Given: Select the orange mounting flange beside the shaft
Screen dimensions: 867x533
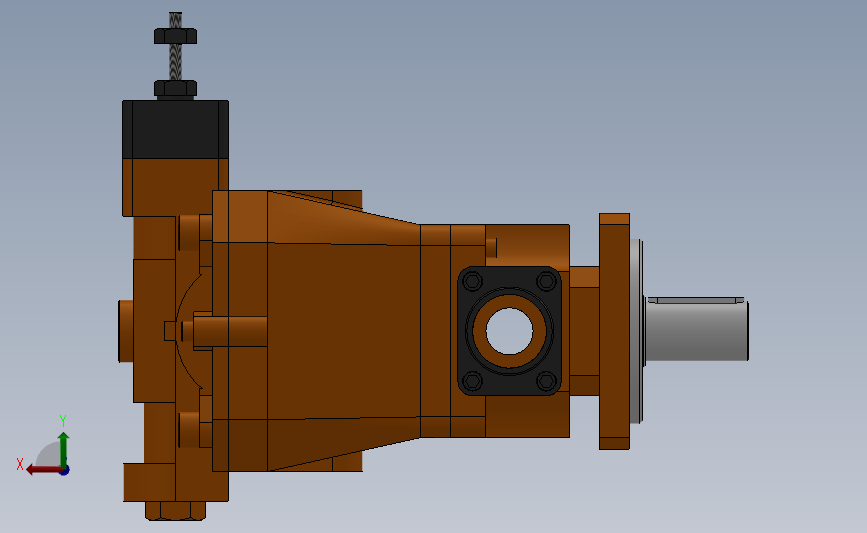Looking at the screenshot, I should 614,331.
